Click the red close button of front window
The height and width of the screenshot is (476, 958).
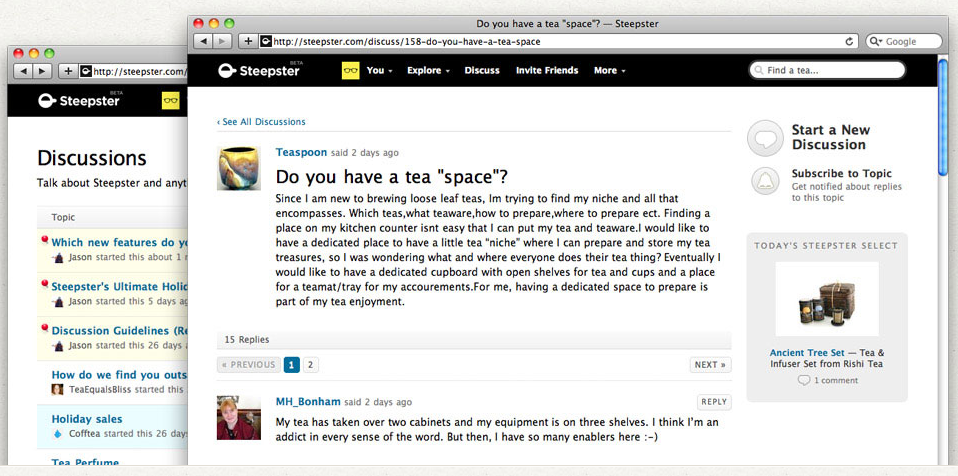(198, 23)
